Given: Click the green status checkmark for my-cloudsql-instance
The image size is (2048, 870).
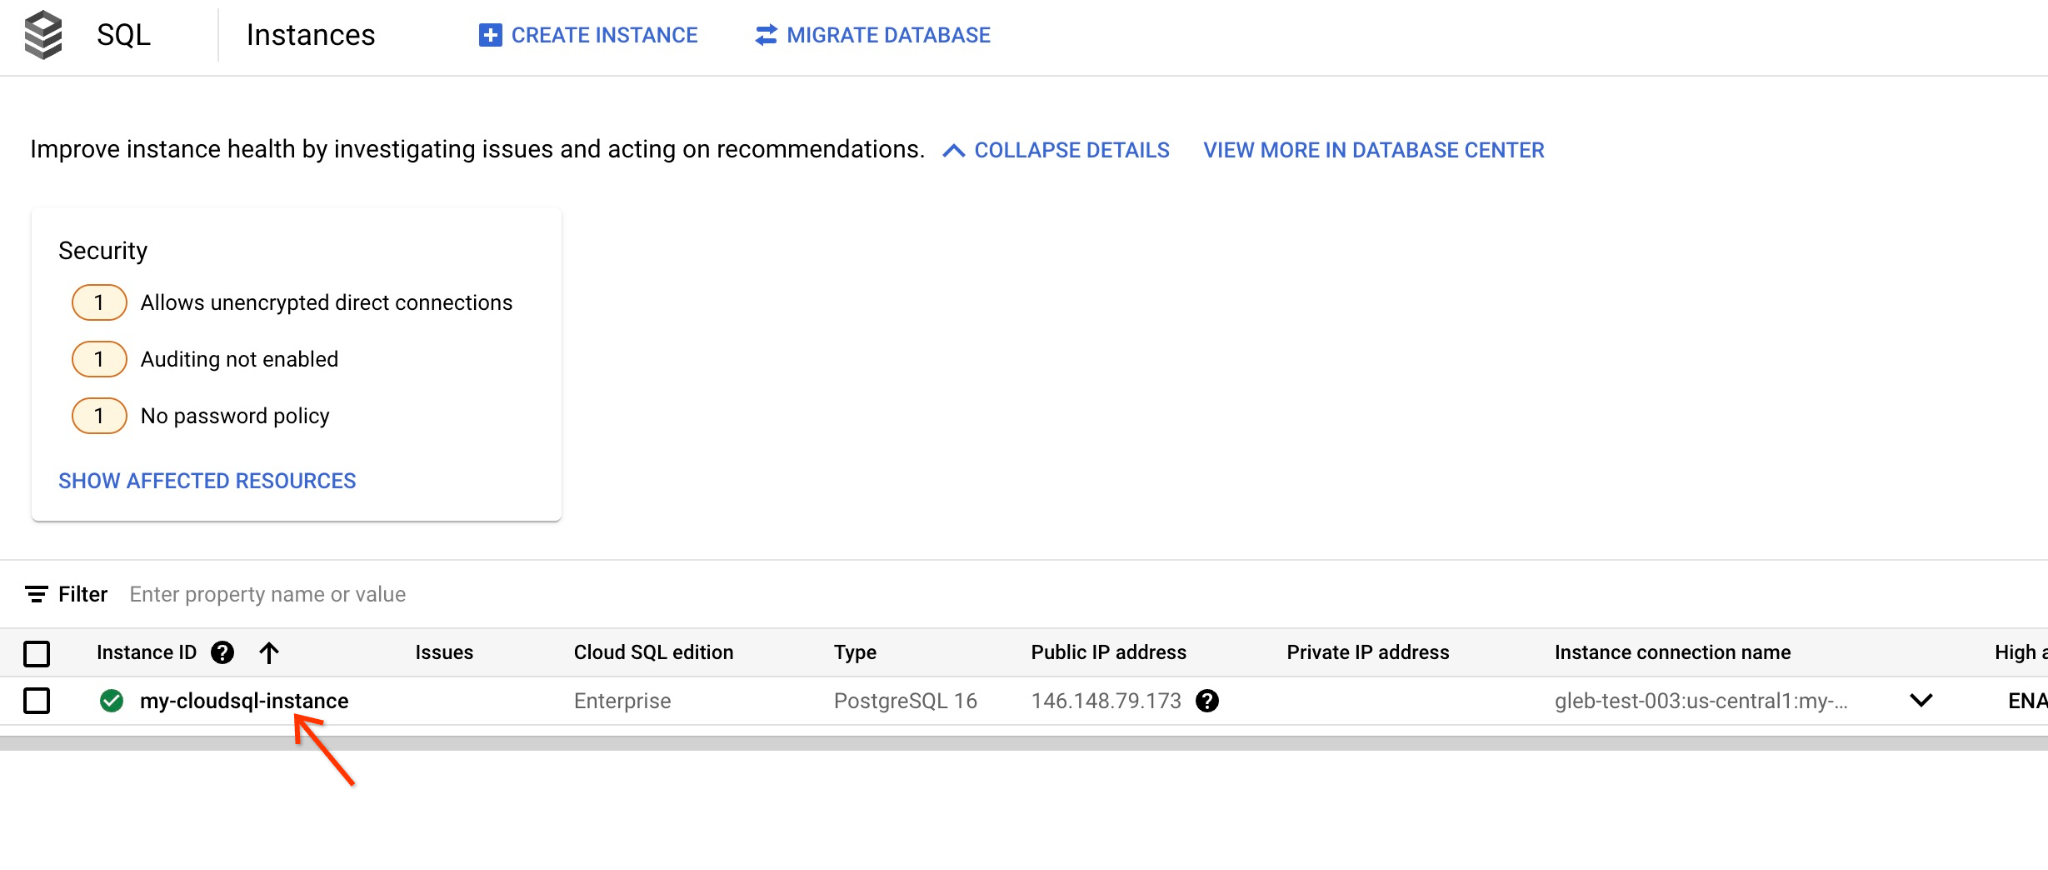Looking at the screenshot, I should click(112, 701).
